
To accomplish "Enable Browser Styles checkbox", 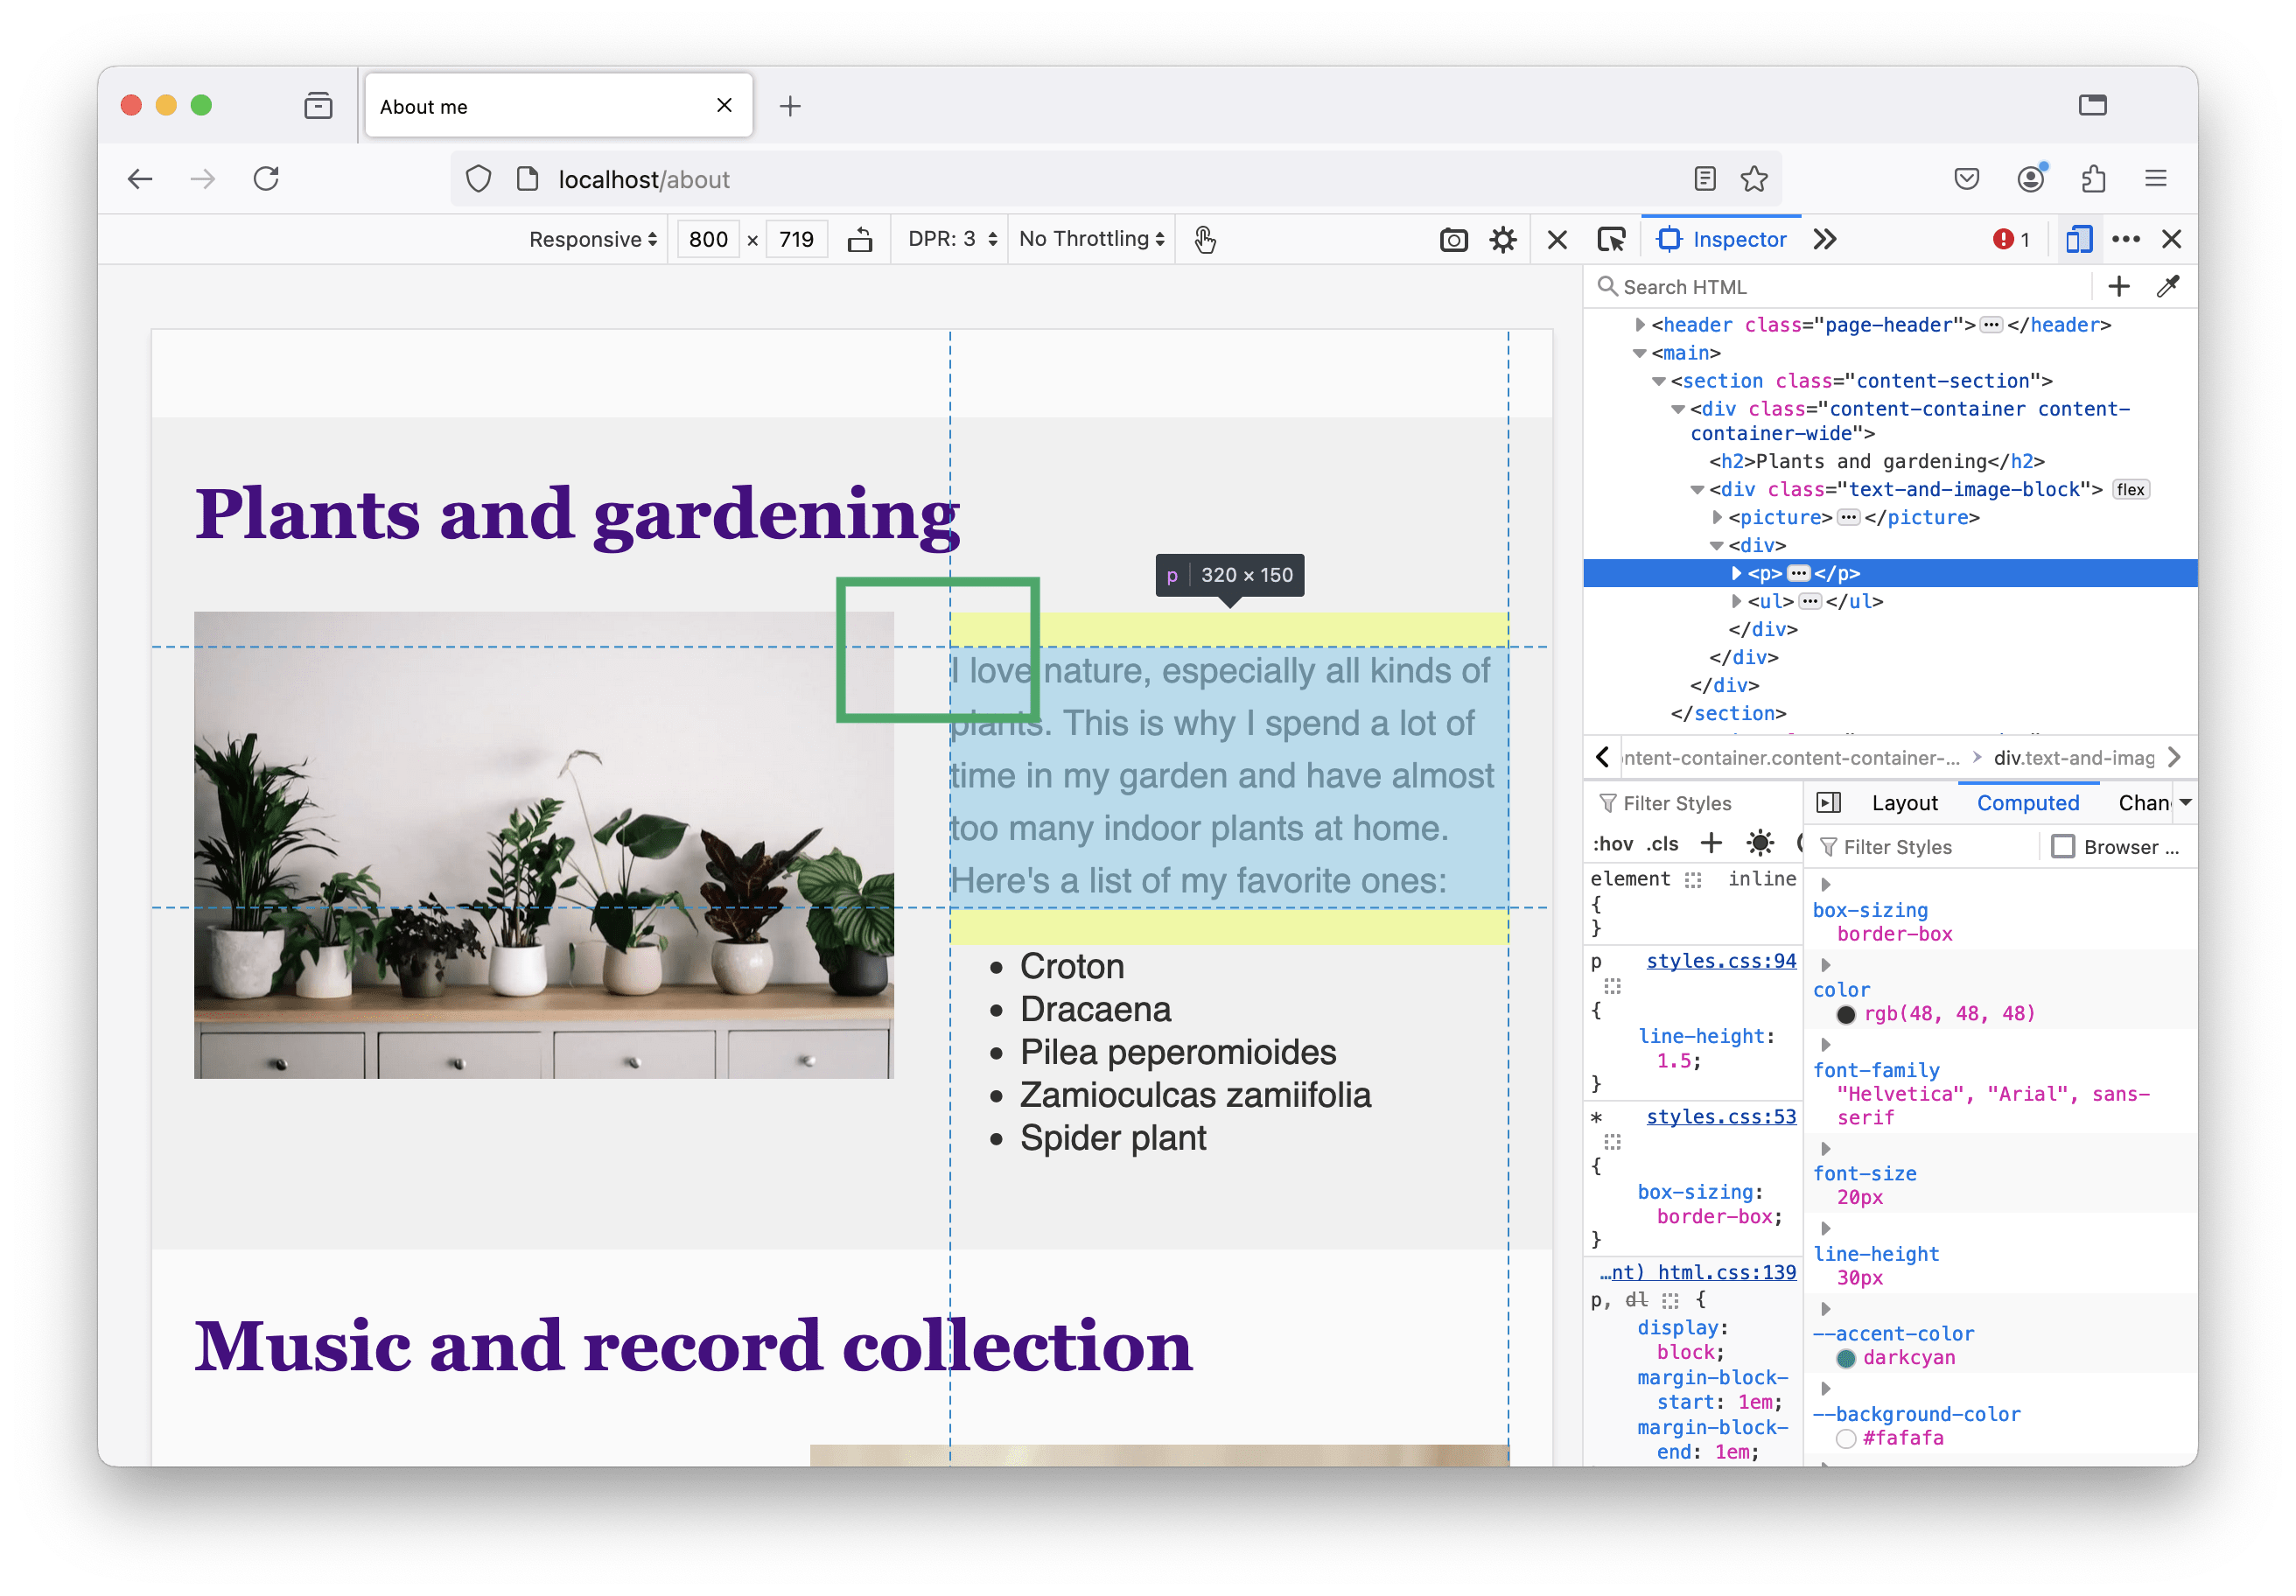I will pyautogui.click(x=2062, y=847).
